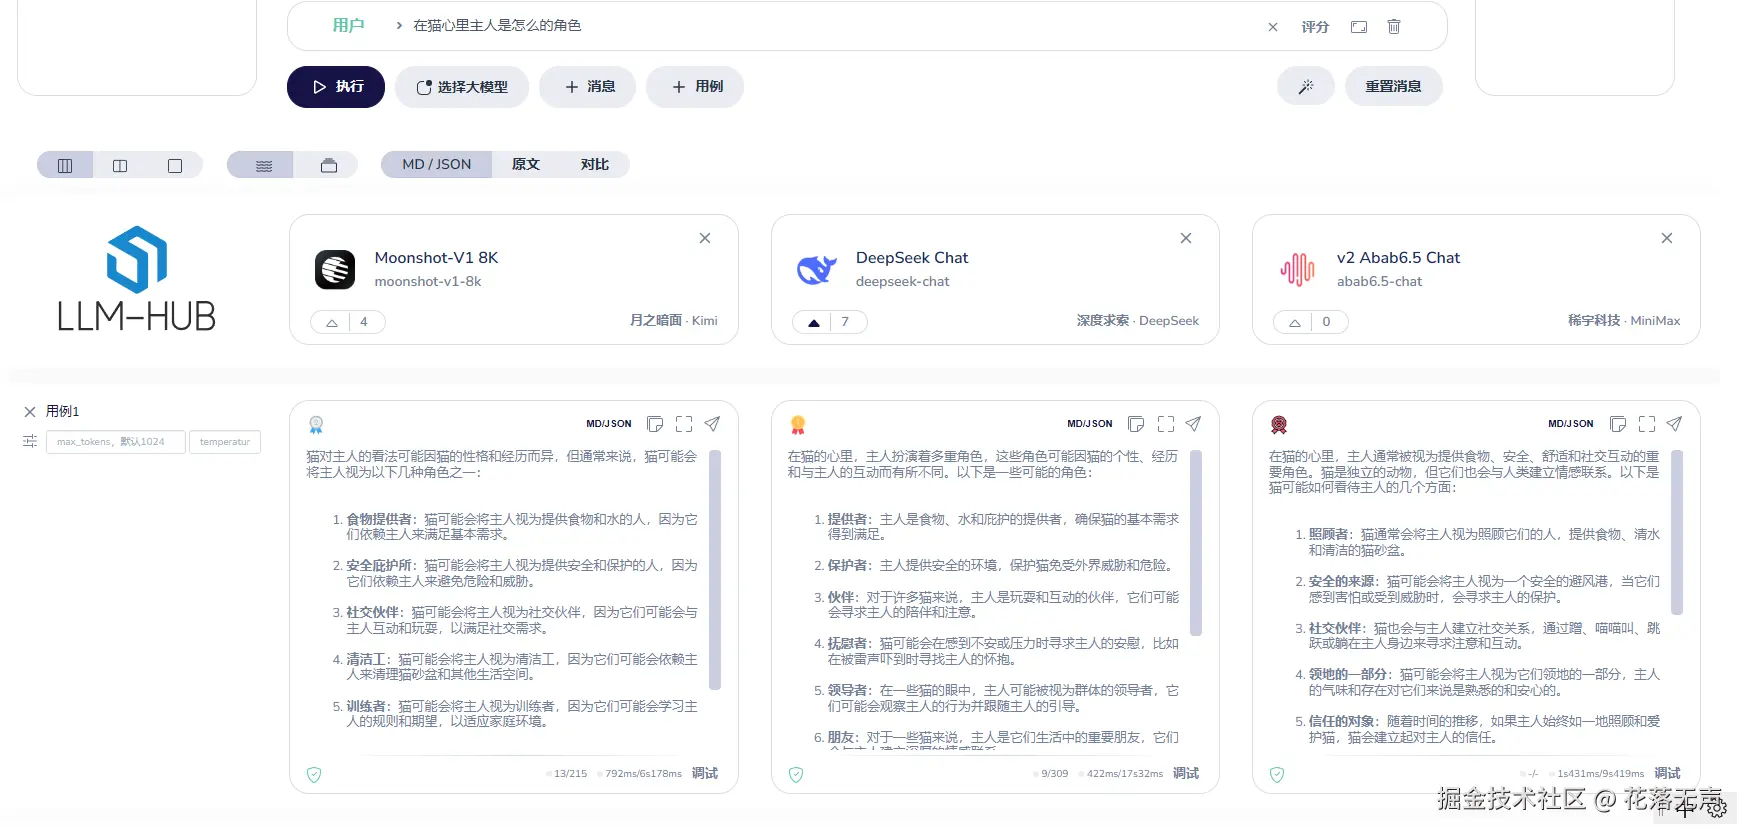Viewport: 1746px width, 836px height.
Task: Click the DeepSeek whale logo icon
Action: coord(816,270)
